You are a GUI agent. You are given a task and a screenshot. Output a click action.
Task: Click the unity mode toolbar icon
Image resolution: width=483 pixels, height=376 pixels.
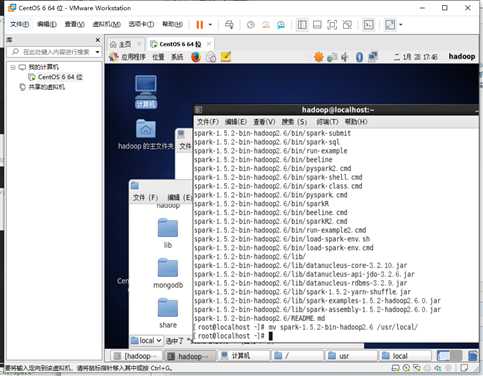click(x=347, y=25)
